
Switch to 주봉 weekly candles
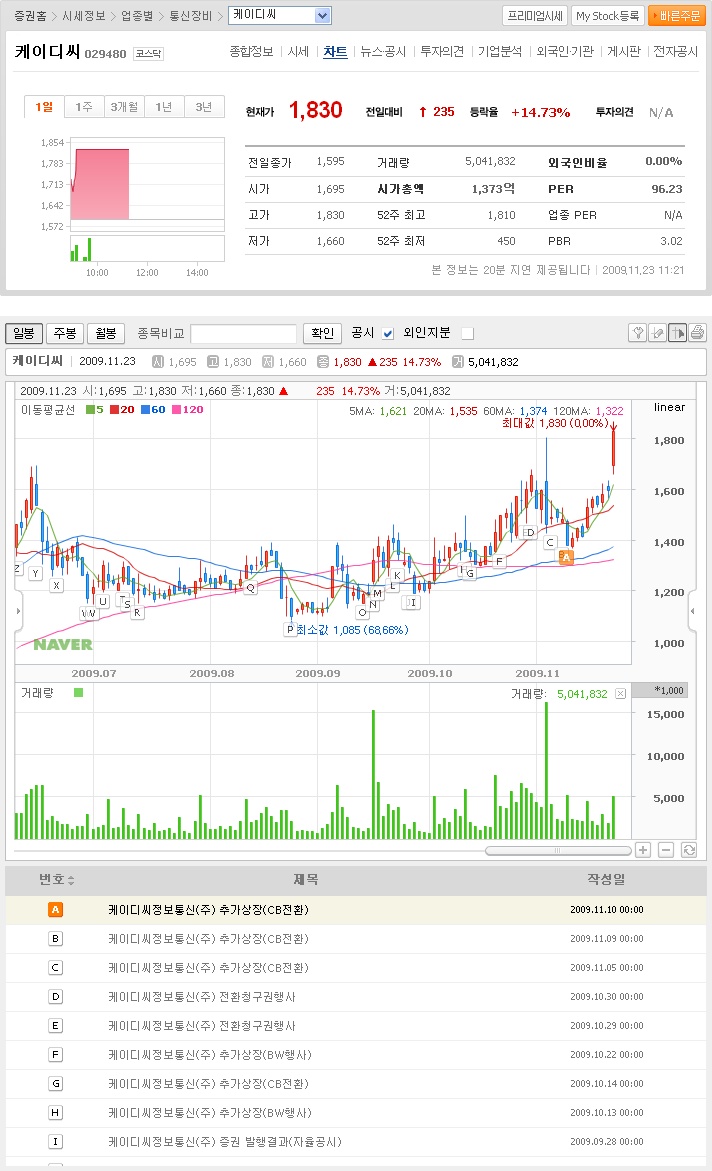pos(65,333)
